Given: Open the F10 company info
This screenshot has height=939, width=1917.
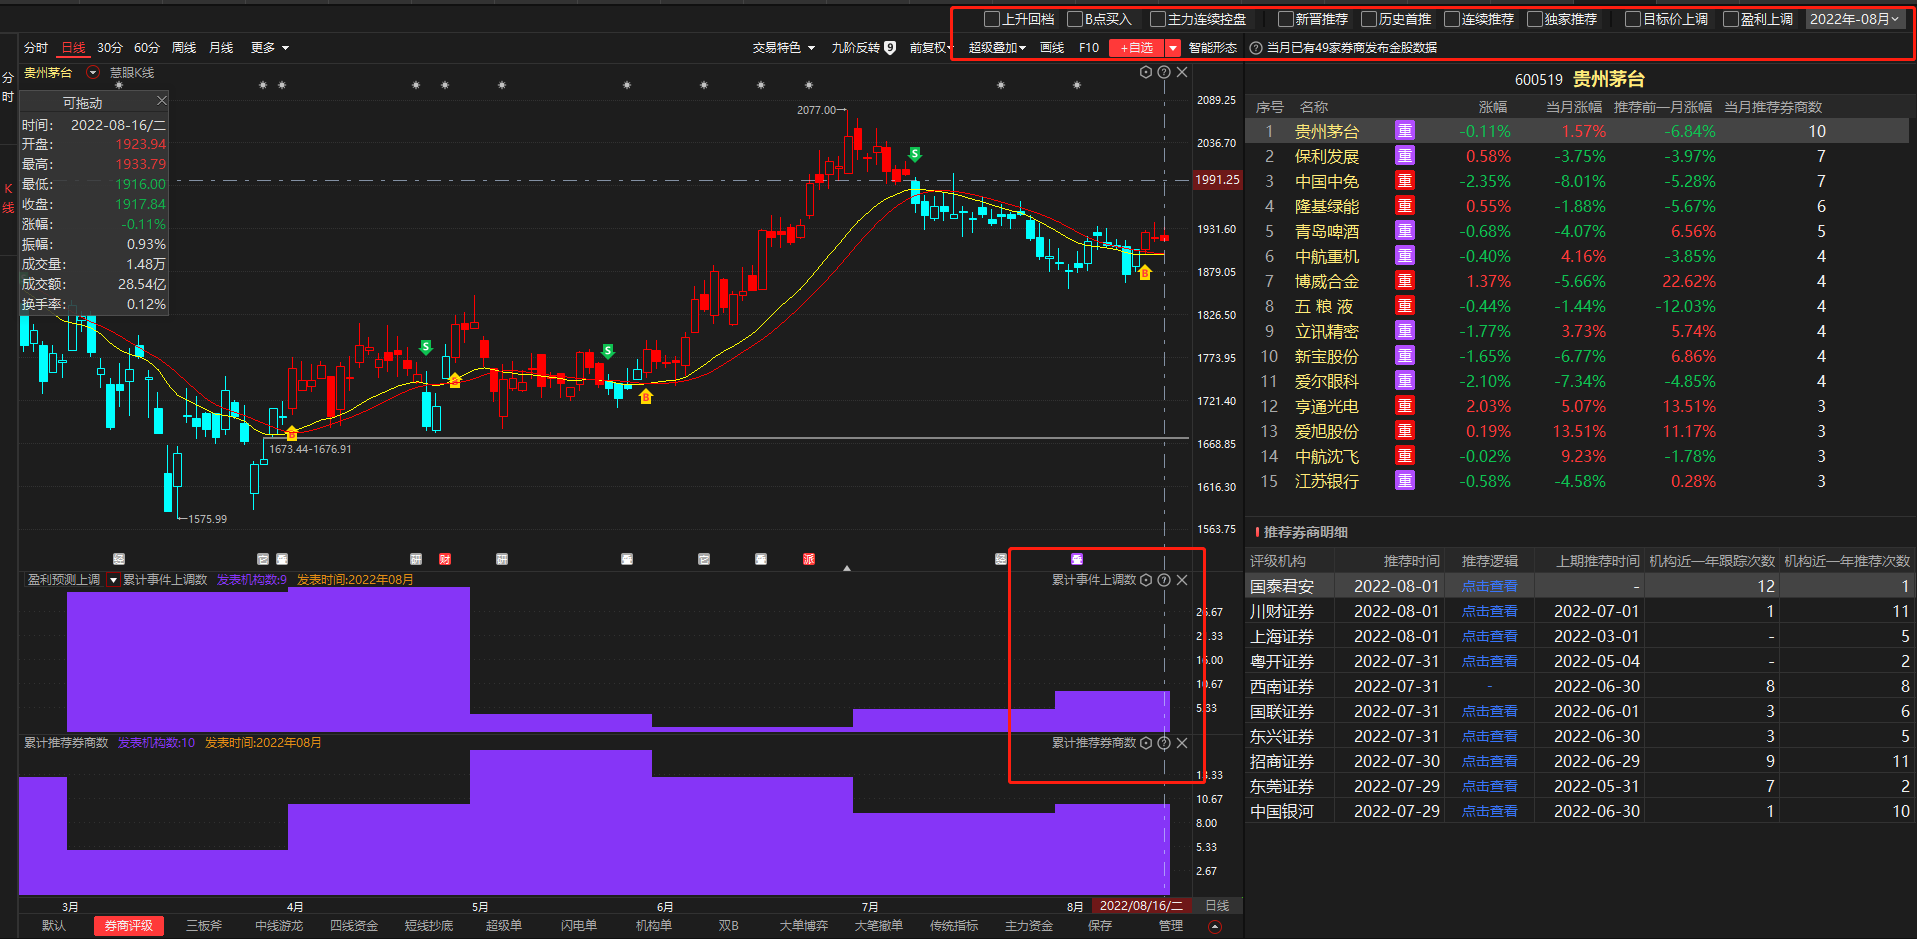Looking at the screenshot, I should coord(1089,47).
